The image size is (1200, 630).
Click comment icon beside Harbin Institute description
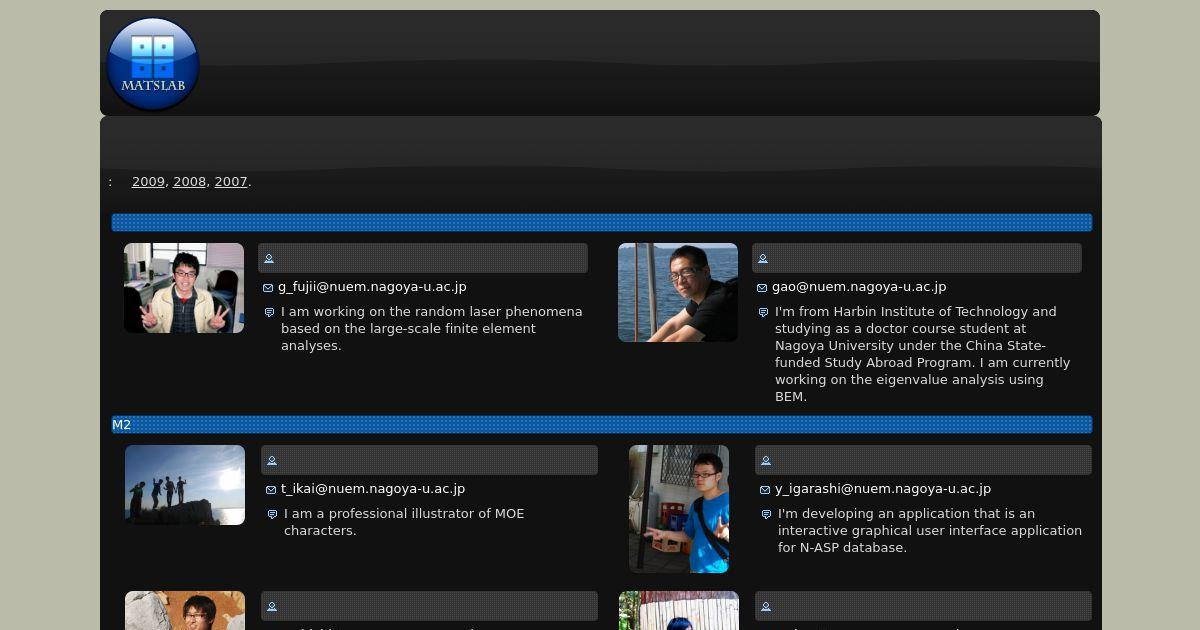click(763, 313)
